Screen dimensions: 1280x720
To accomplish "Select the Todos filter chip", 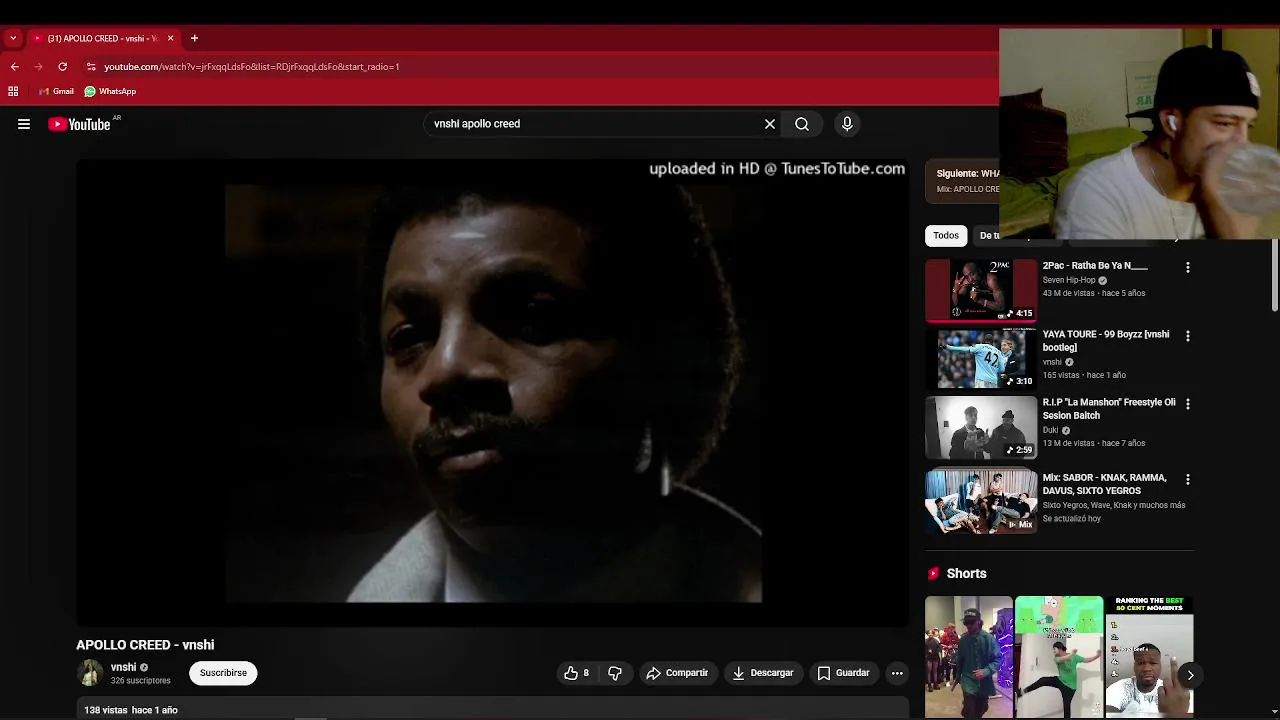I will tap(946, 236).
